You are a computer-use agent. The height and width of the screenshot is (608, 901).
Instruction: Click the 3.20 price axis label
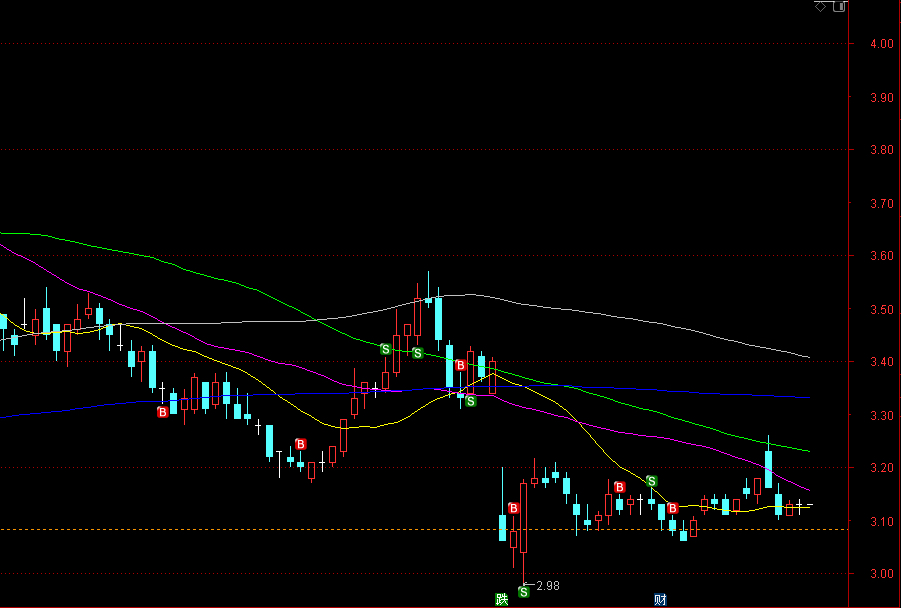coord(882,468)
